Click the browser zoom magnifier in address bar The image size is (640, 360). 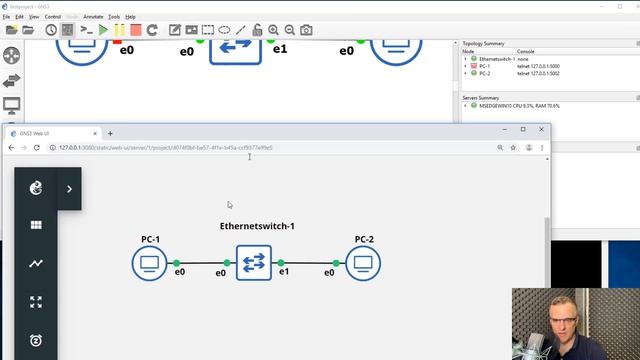click(x=500, y=148)
